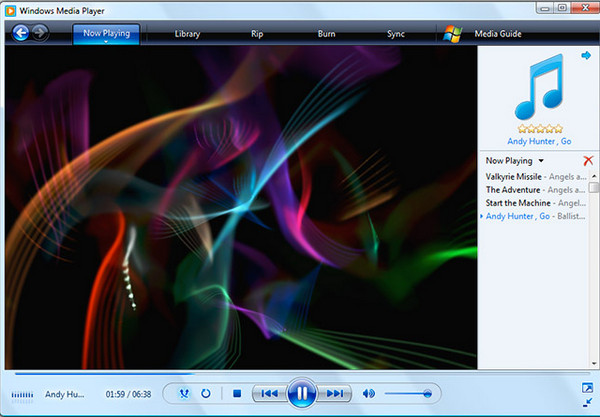This screenshot has width=600, height=417.
Task: Maximize the Windows Media Player window
Action: click(x=562, y=8)
